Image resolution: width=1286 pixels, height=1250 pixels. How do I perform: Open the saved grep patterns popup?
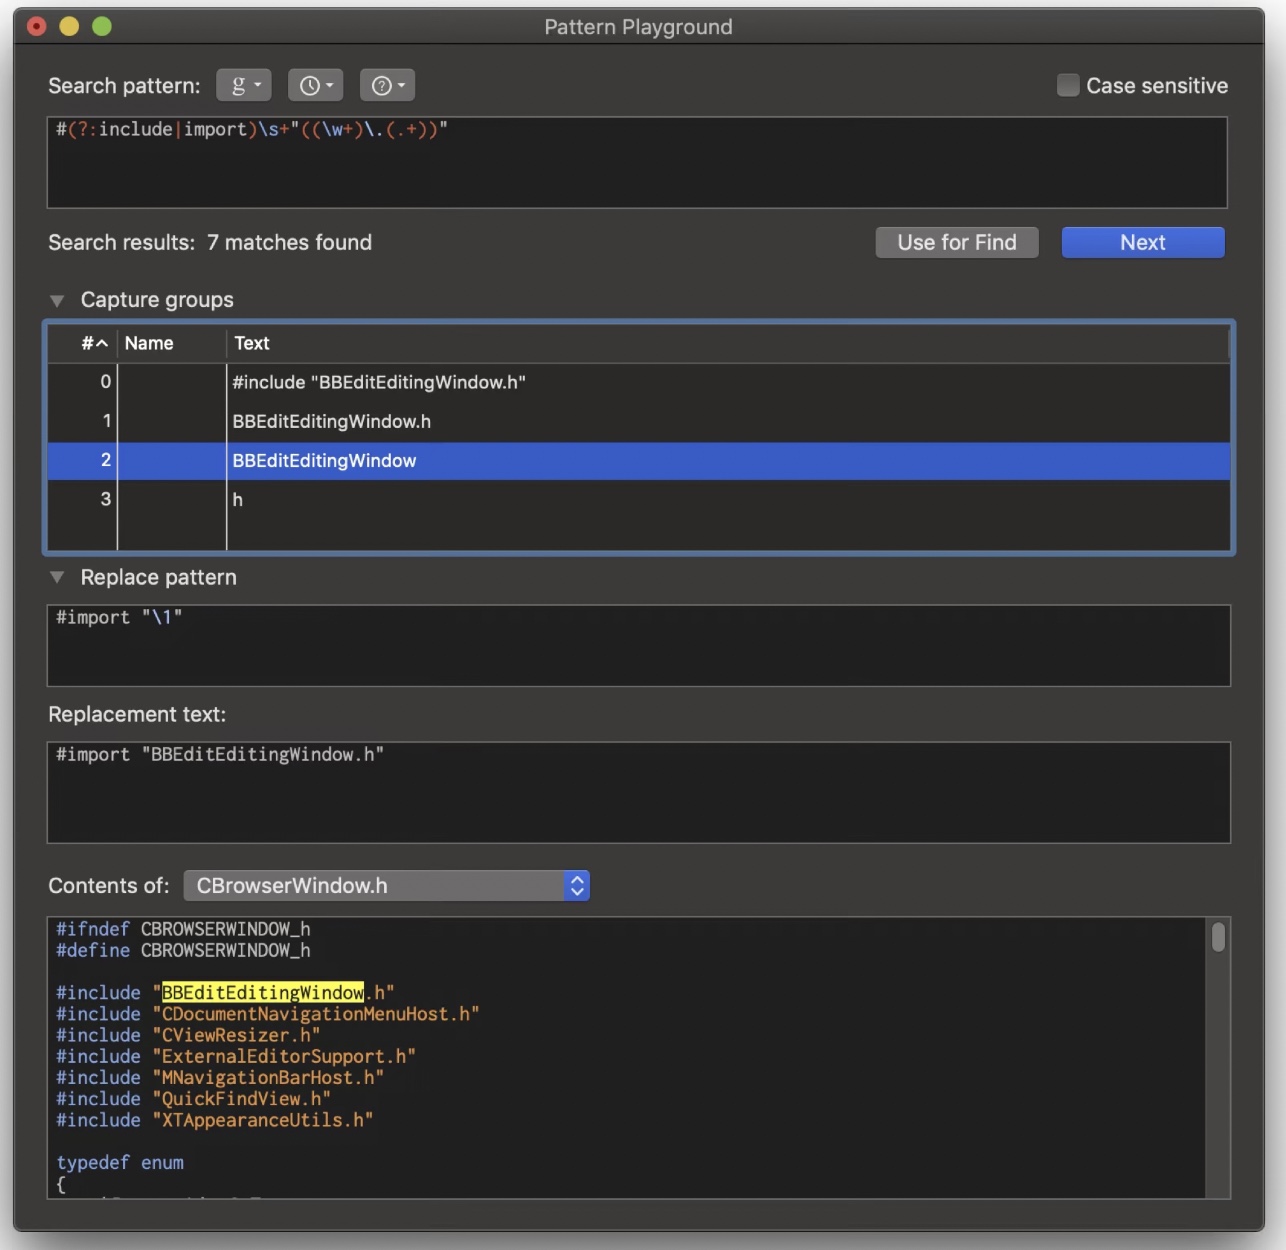click(244, 86)
